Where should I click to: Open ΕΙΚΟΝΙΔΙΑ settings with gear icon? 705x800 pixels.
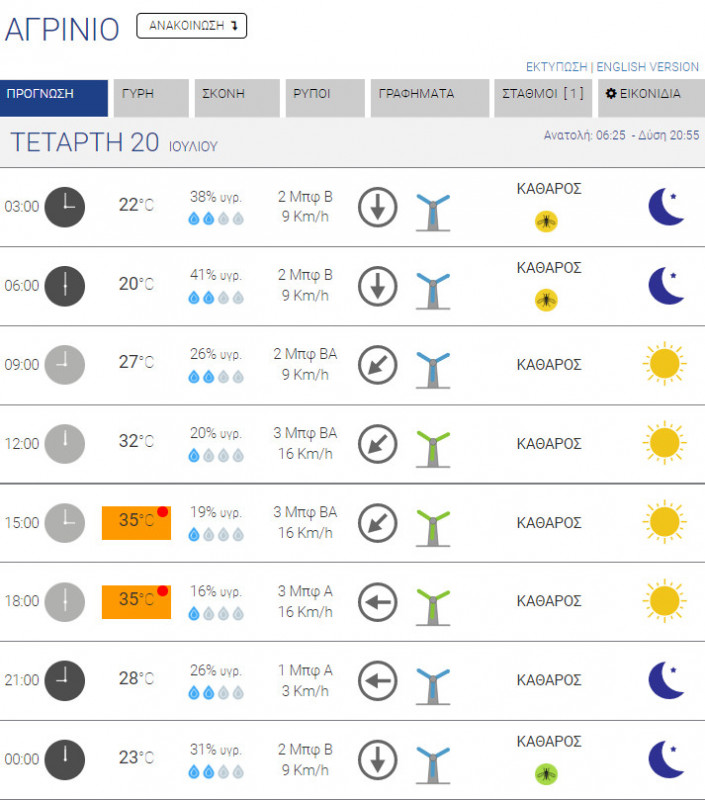pyautogui.click(x=649, y=95)
